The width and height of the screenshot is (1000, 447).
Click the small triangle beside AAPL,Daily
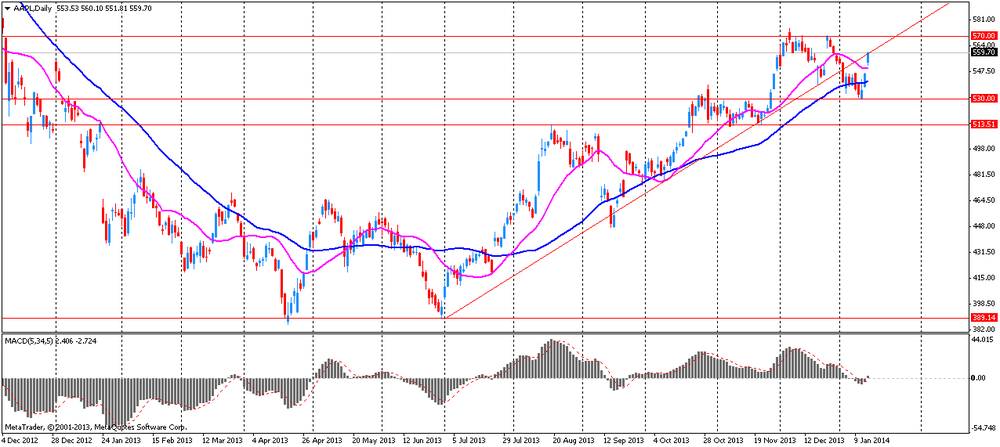(x=7, y=8)
